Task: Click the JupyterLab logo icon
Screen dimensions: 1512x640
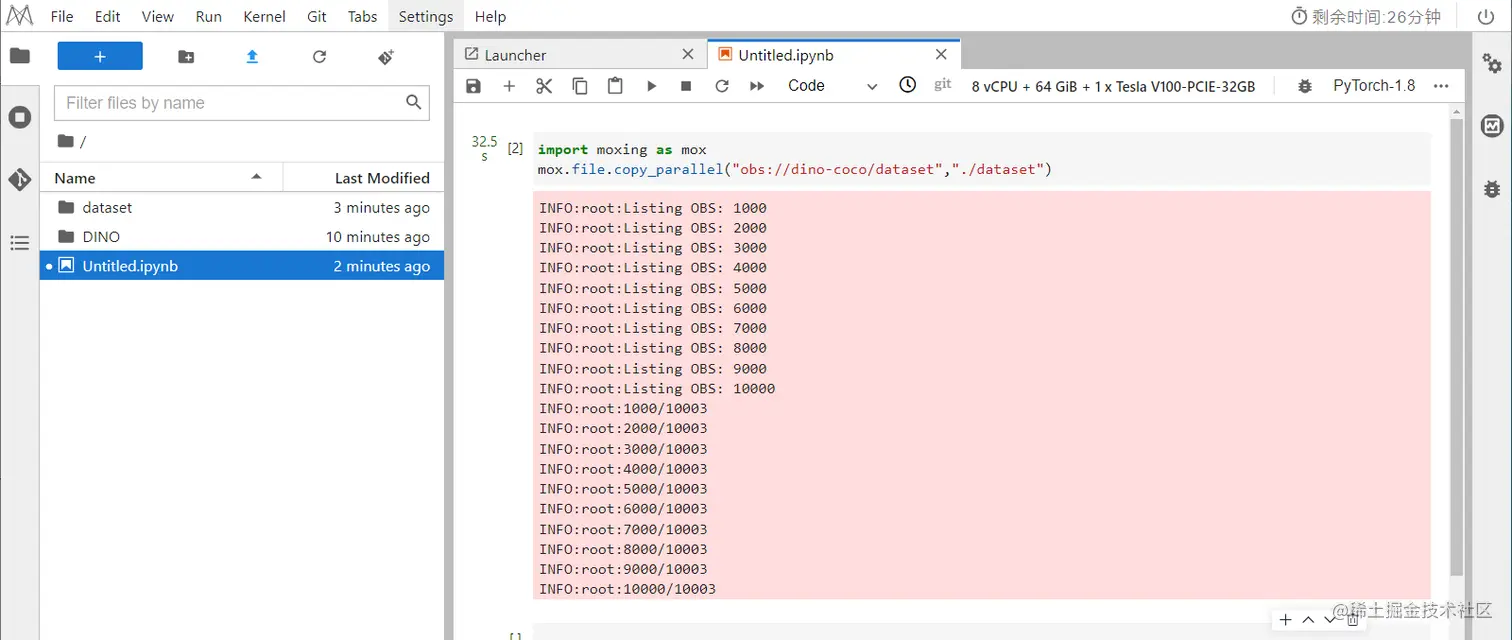Action: coord(19,16)
